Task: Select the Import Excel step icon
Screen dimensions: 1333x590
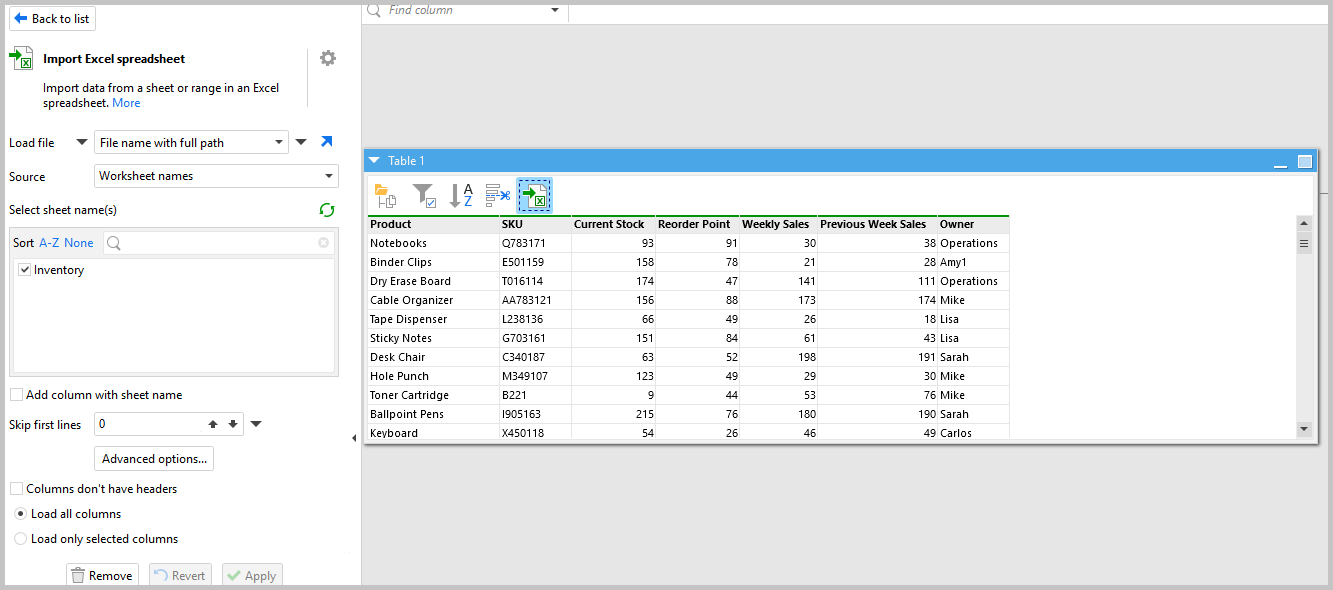Action: (535, 195)
